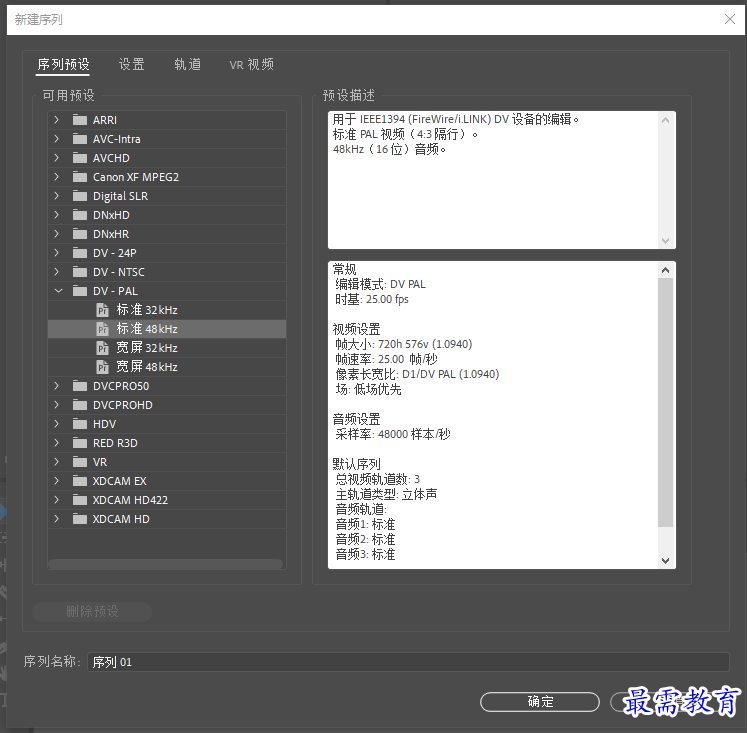Click the 总视频轨道数: 3 text line
This screenshot has height=733, width=747.
point(377,479)
